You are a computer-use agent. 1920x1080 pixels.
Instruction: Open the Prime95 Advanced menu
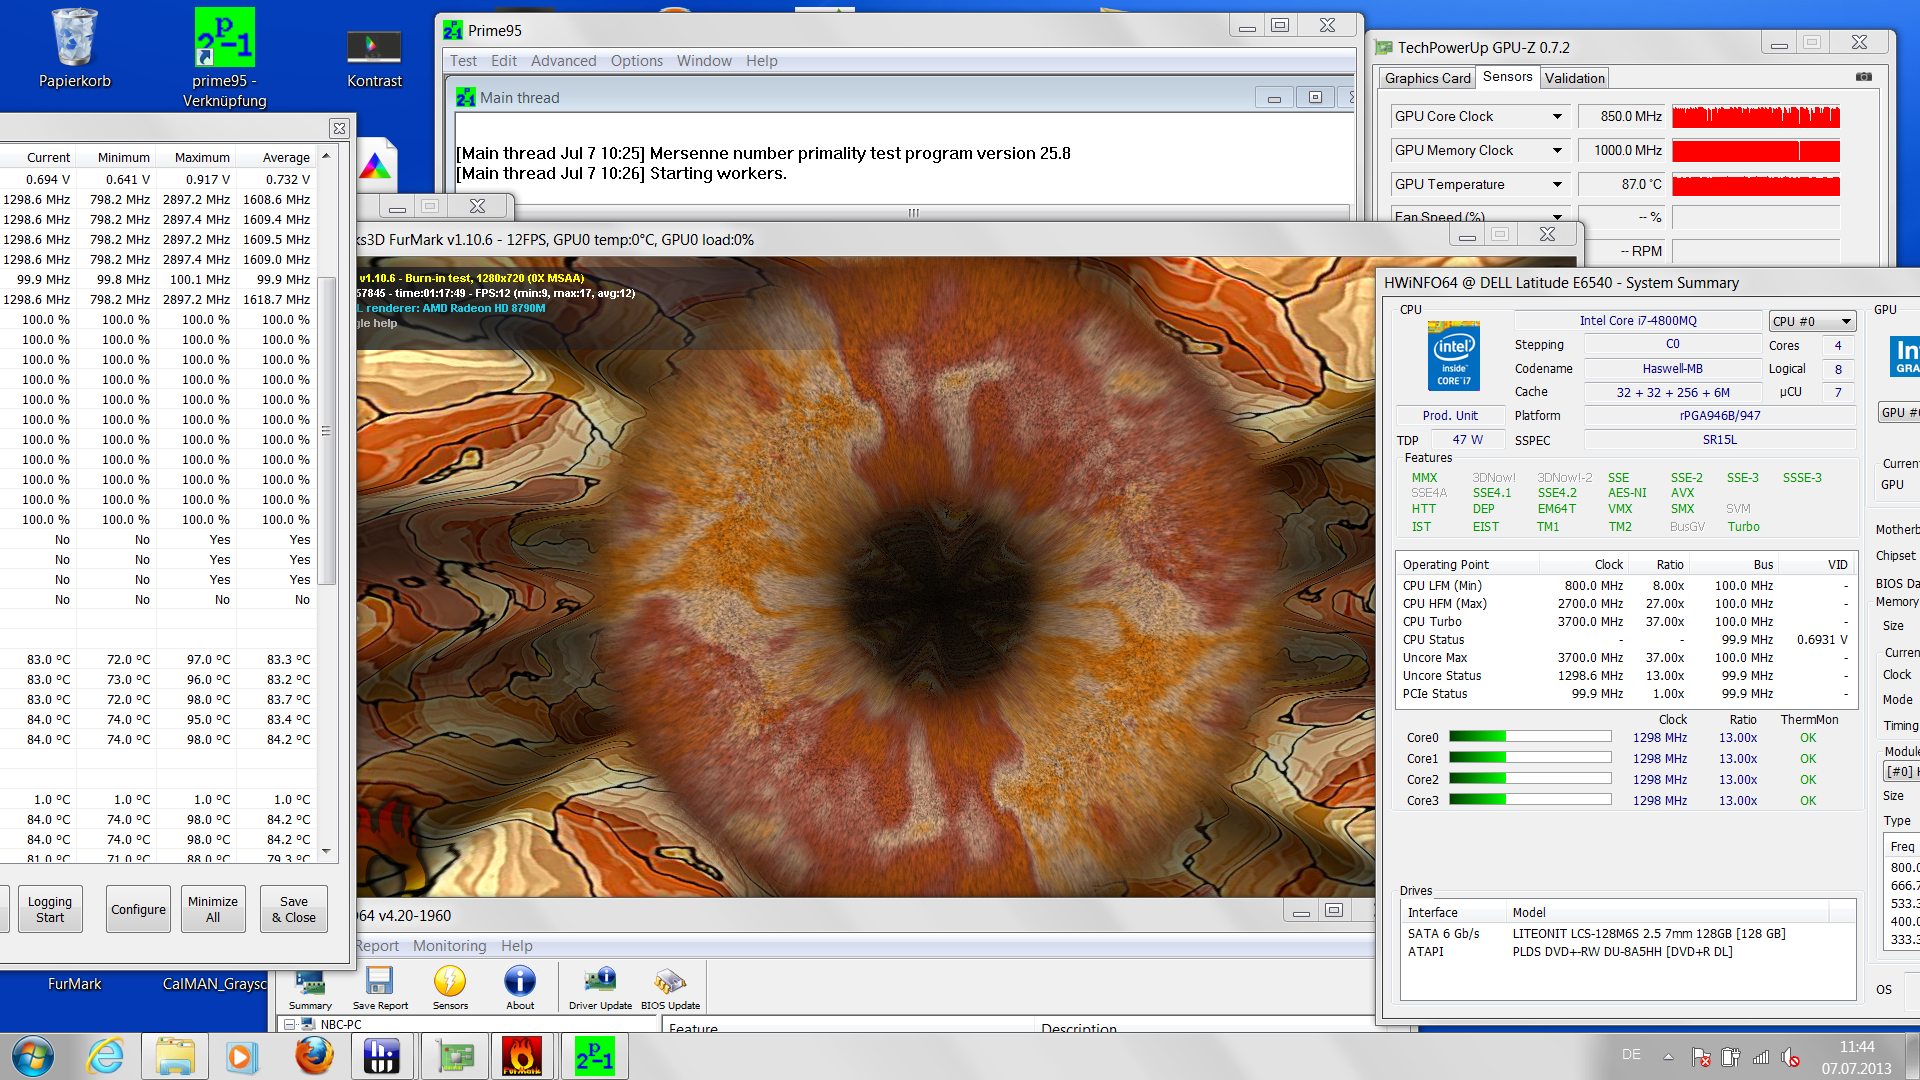[563, 61]
